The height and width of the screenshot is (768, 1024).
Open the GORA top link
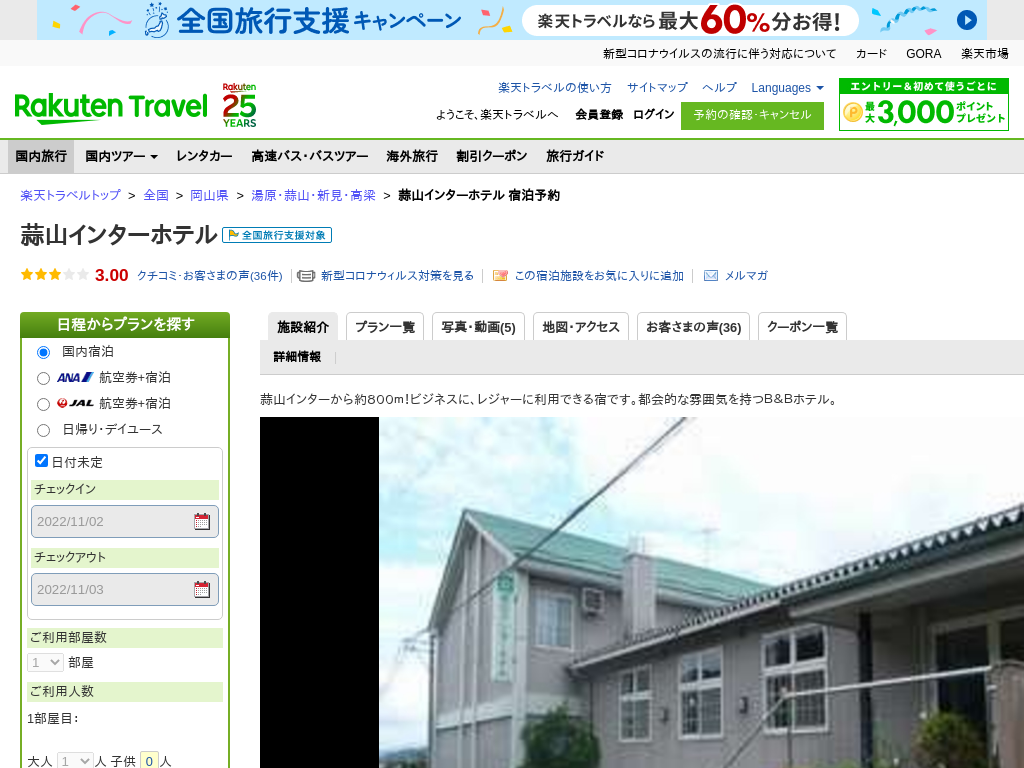click(923, 54)
